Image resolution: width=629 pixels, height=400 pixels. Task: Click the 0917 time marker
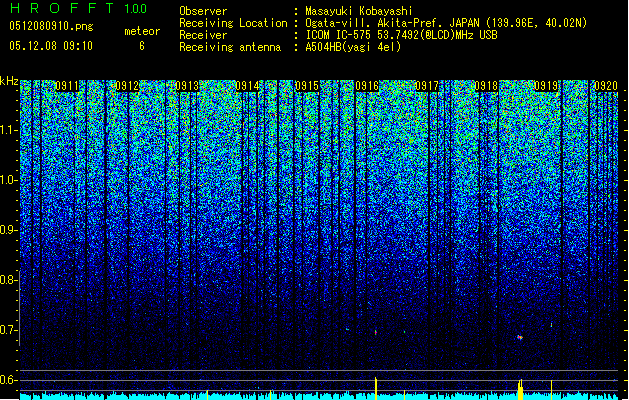427,86
